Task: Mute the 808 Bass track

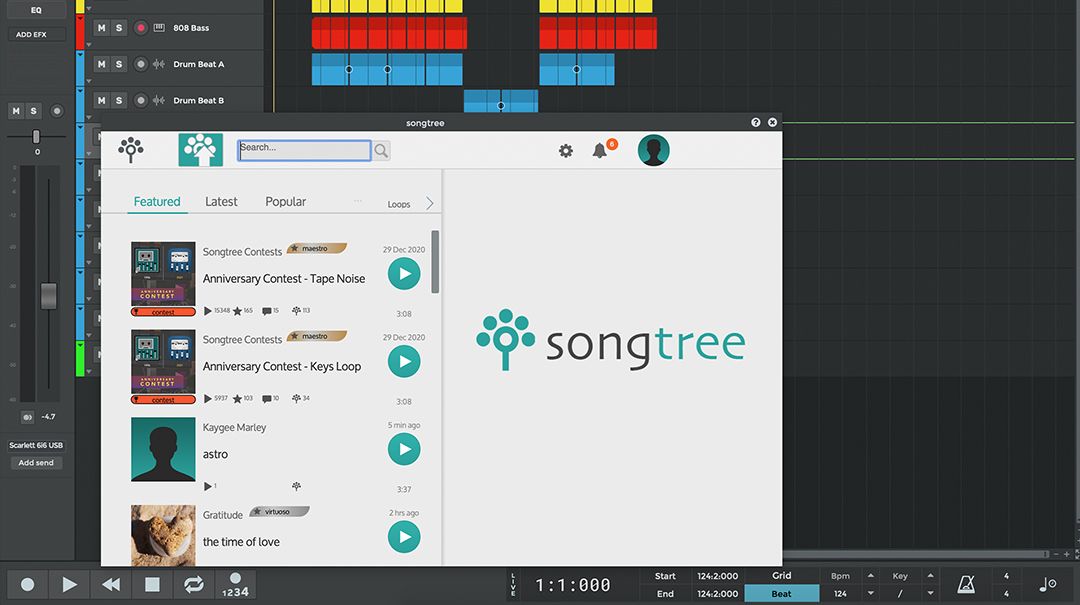Action: (101, 28)
